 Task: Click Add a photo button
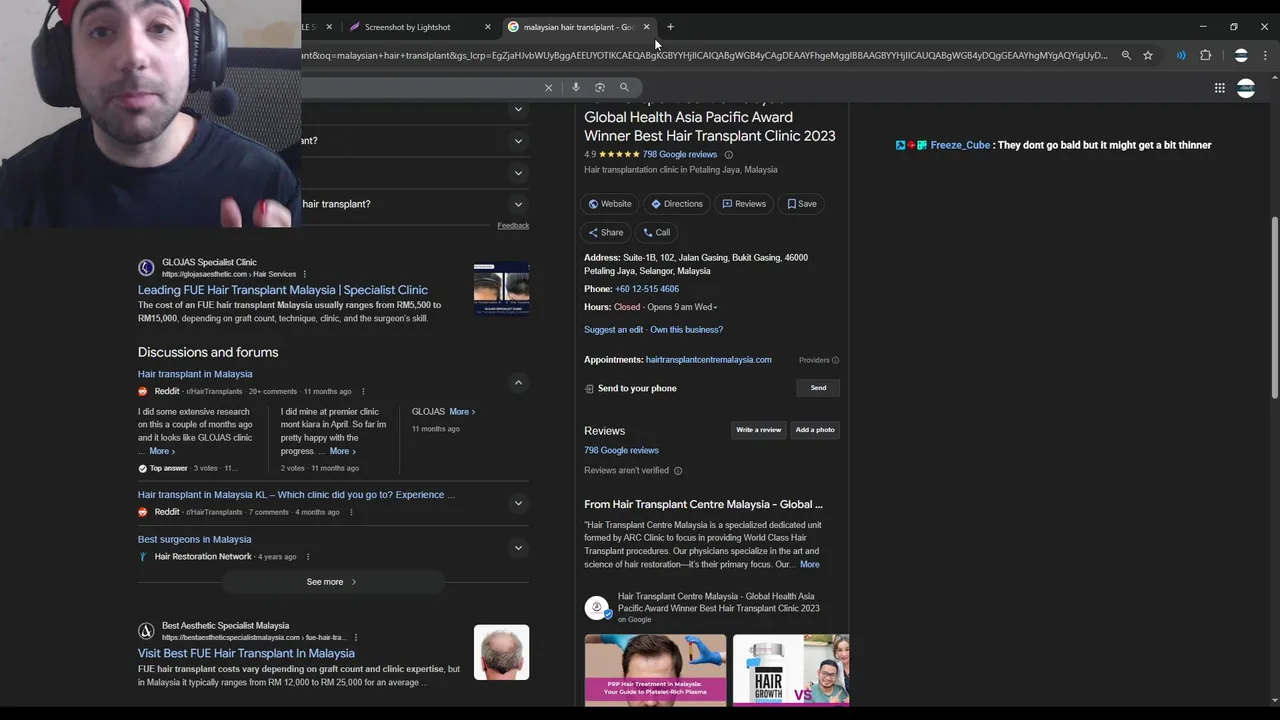pos(814,430)
